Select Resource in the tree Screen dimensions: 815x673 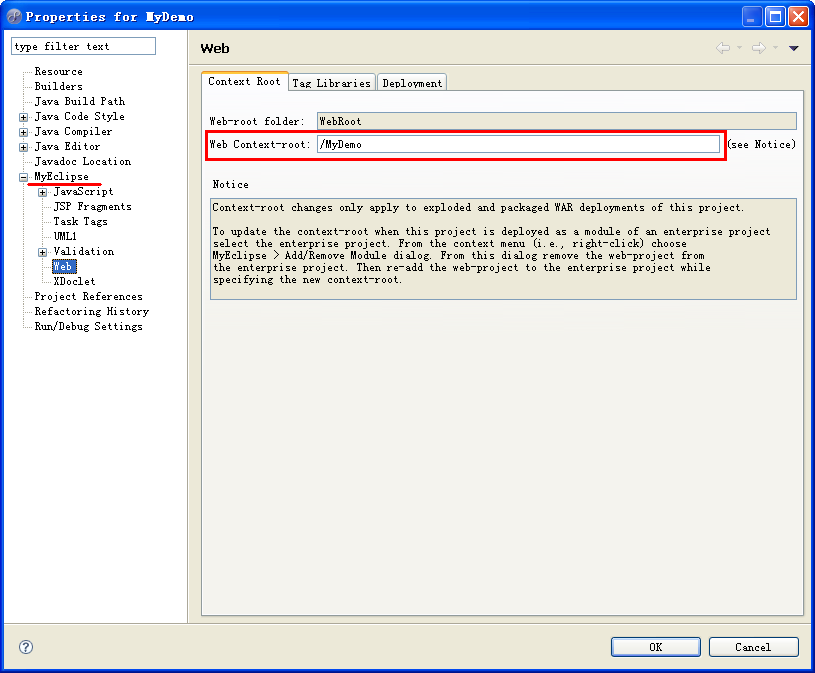pyautogui.click(x=59, y=72)
